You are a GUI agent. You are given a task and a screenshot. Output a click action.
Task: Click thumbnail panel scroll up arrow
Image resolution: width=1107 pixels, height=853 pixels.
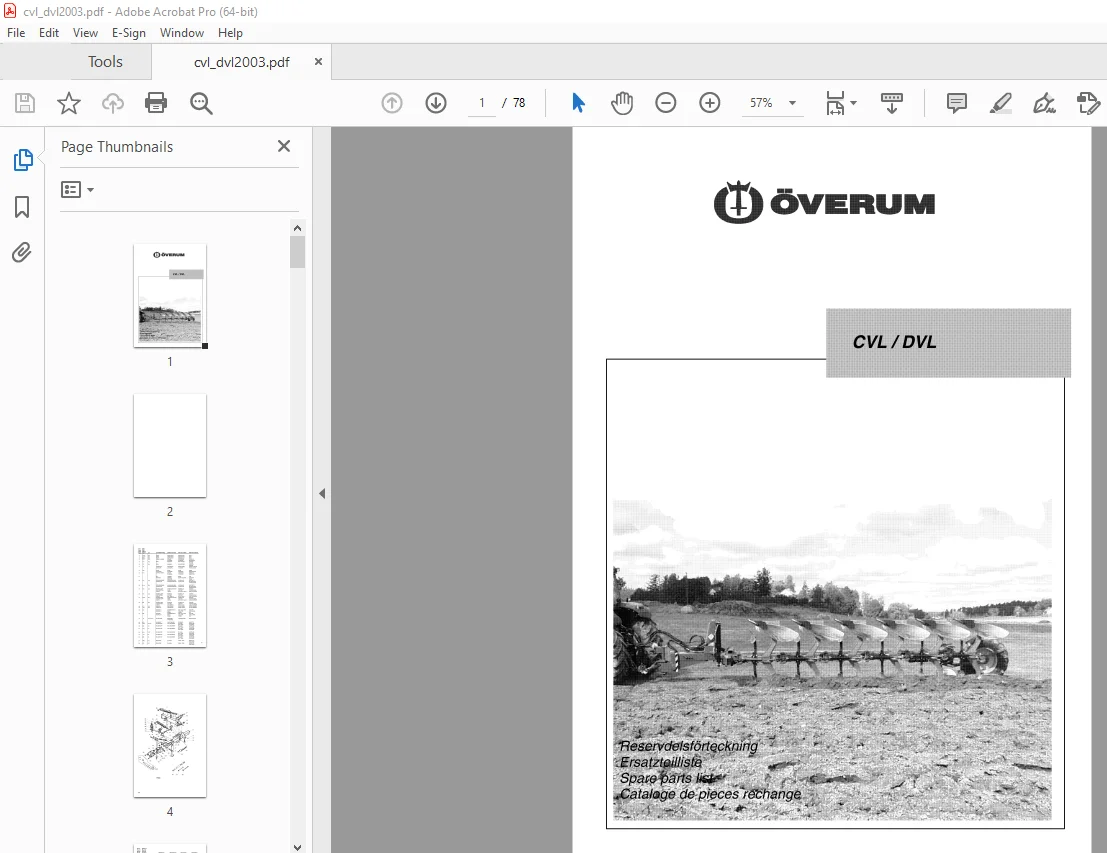tap(297, 228)
